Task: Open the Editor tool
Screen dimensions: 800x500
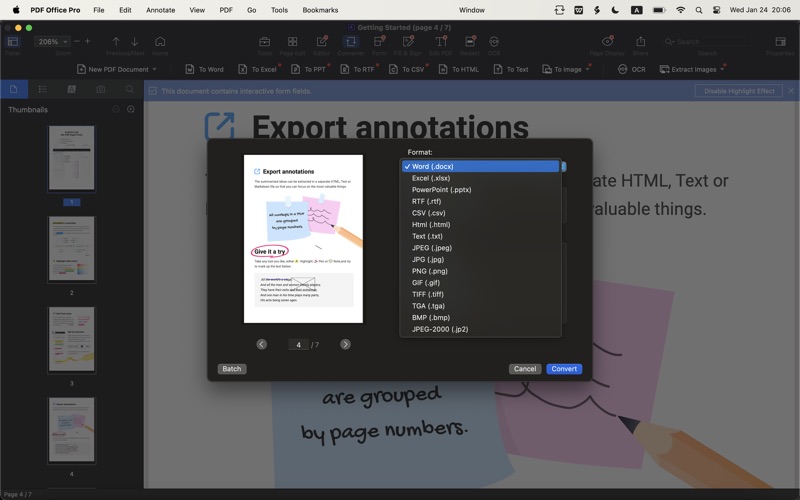Action: (x=321, y=42)
